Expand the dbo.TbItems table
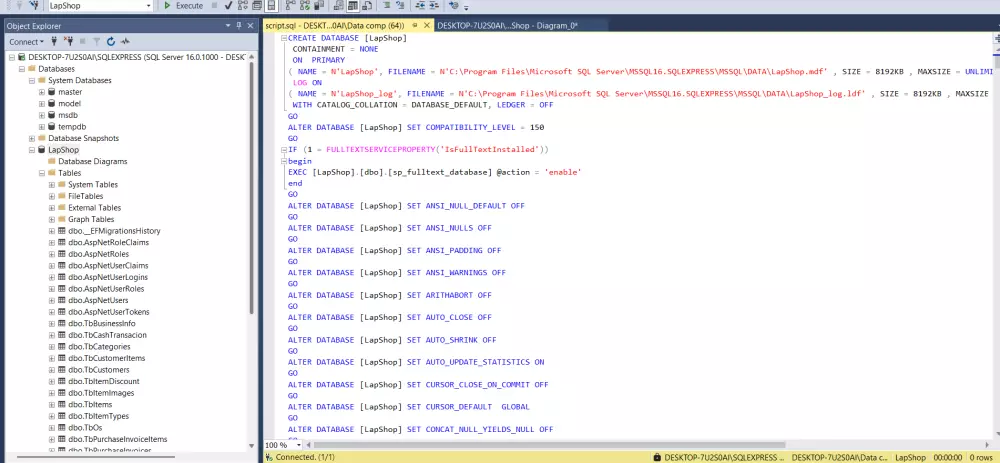Image resolution: width=1000 pixels, height=463 pixels. coord(52,404)
